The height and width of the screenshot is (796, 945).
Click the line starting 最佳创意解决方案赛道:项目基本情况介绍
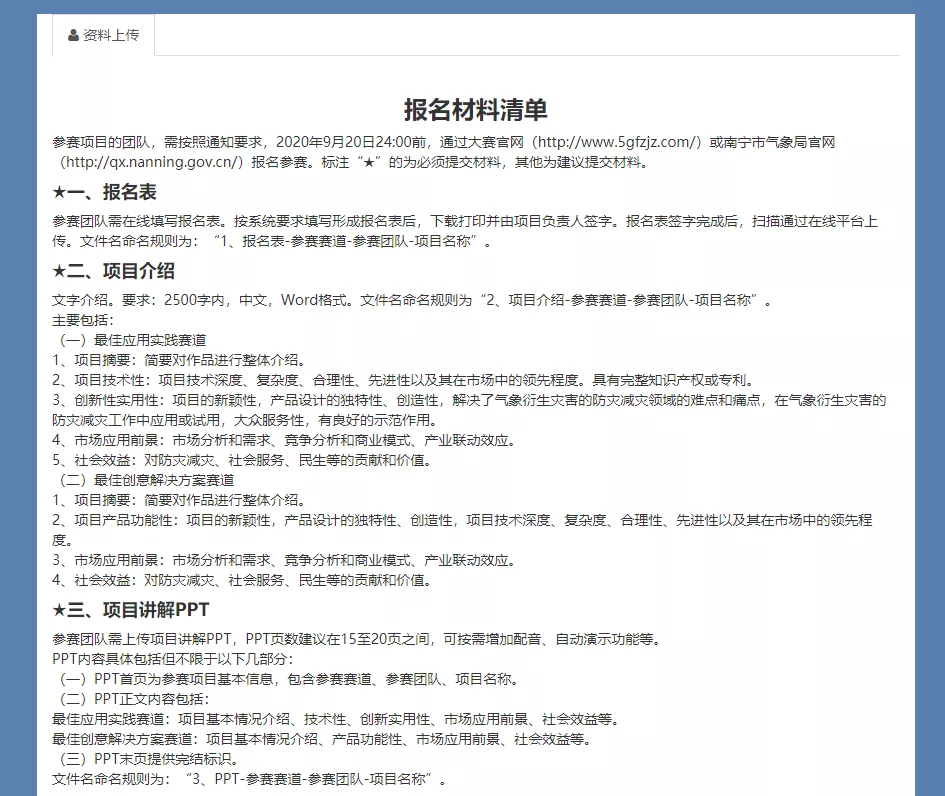point(322,739)
